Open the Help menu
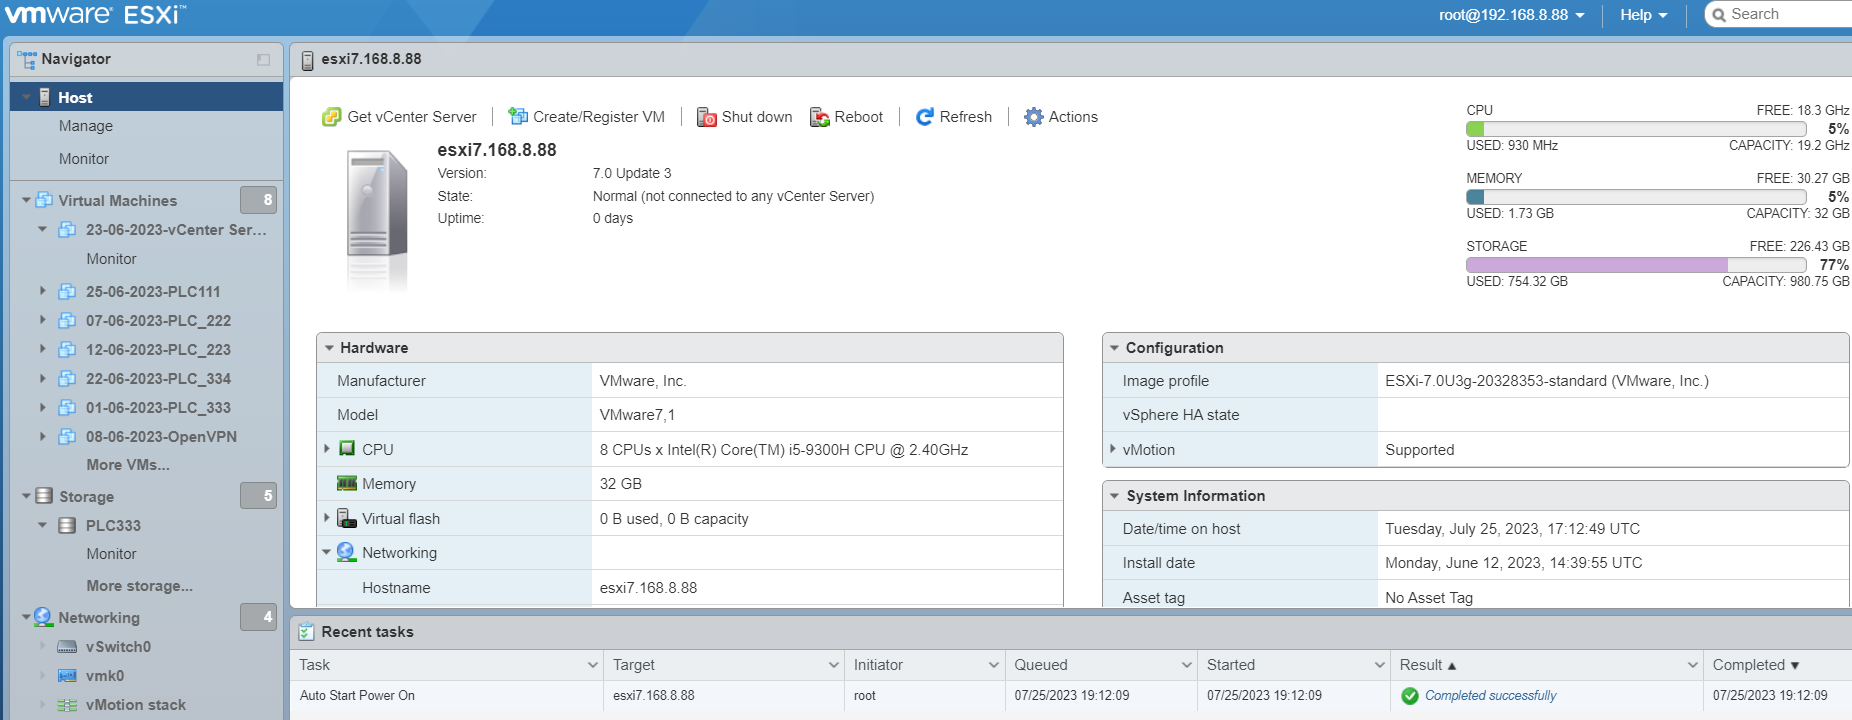Screen dimensions: 1852x720 click(x=1643, y=15)
